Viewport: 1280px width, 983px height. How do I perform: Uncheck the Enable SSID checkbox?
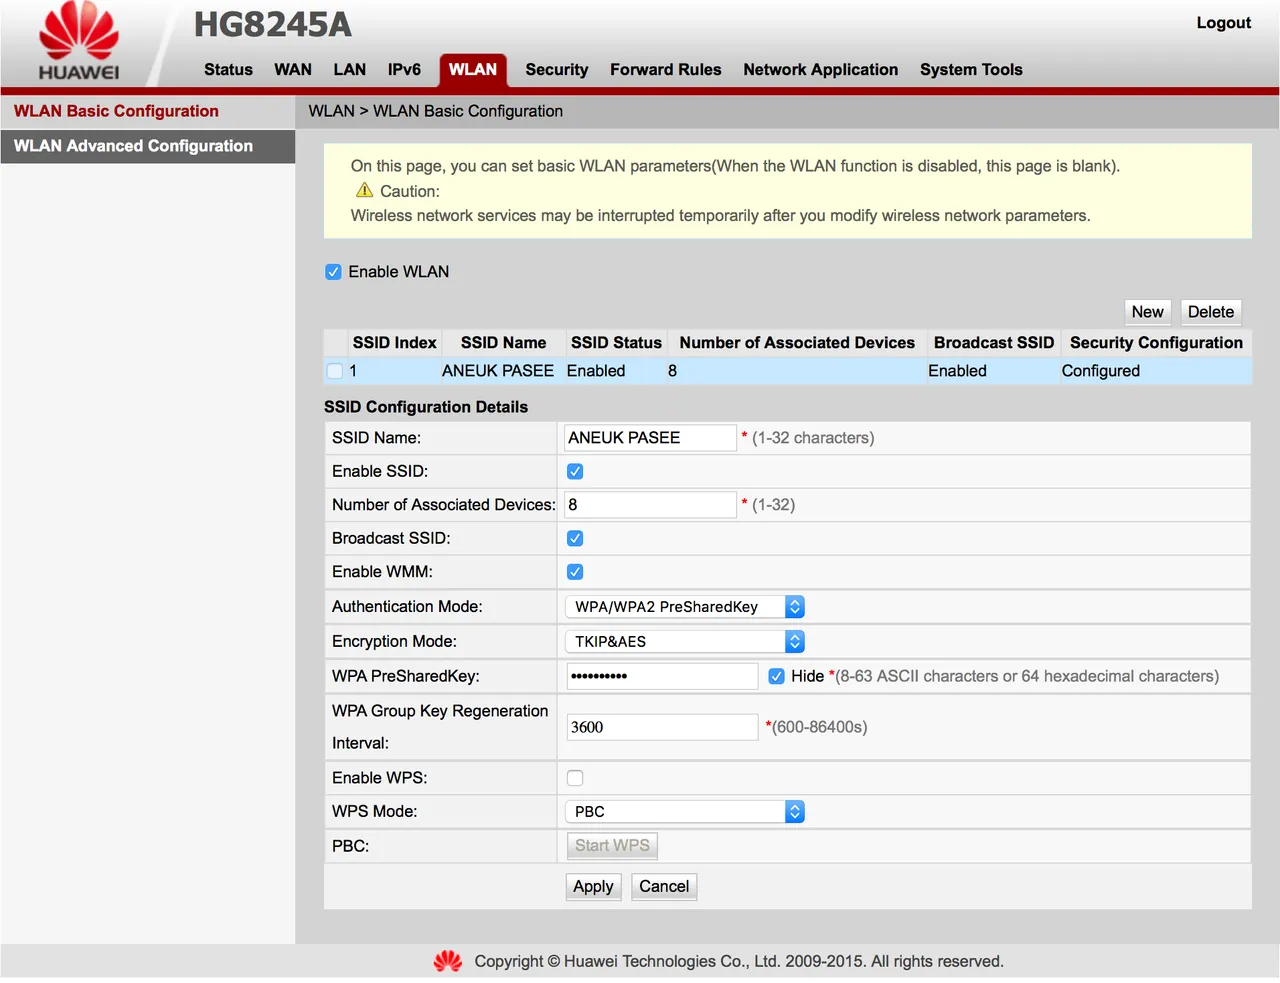point(575,471)
